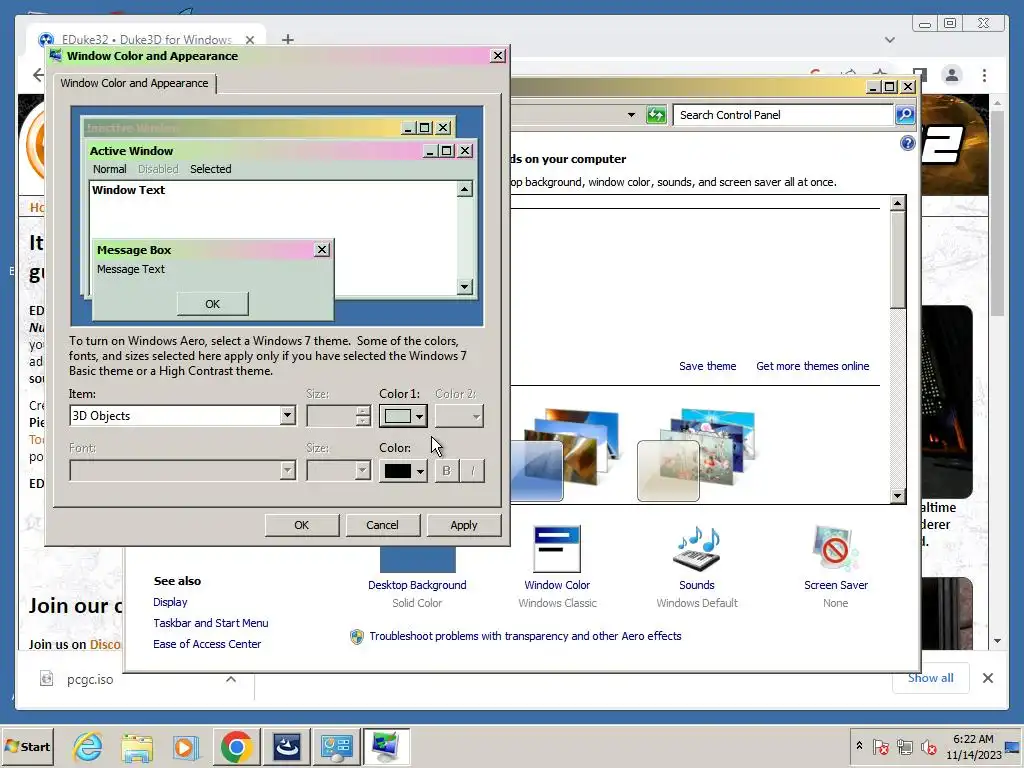
Task: Click the pcgc.iso download file icon
Action: (46, 679)
